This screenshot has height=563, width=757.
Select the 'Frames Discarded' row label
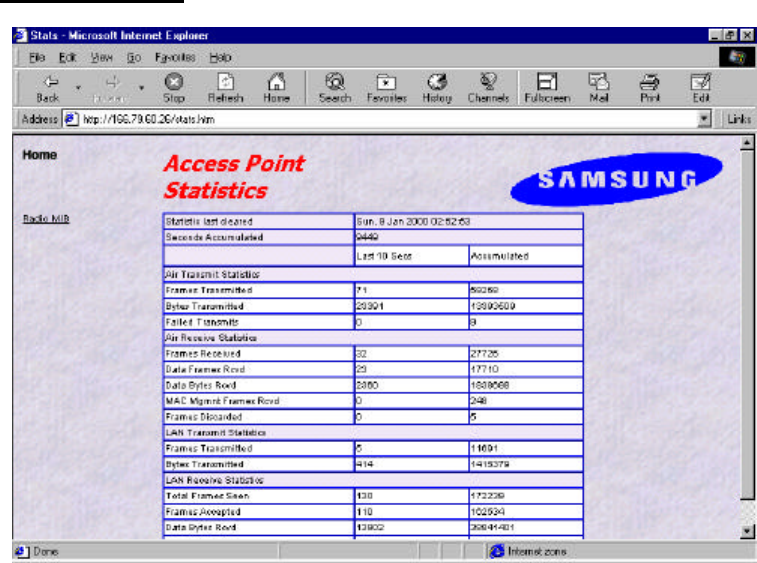click(203, 417)
